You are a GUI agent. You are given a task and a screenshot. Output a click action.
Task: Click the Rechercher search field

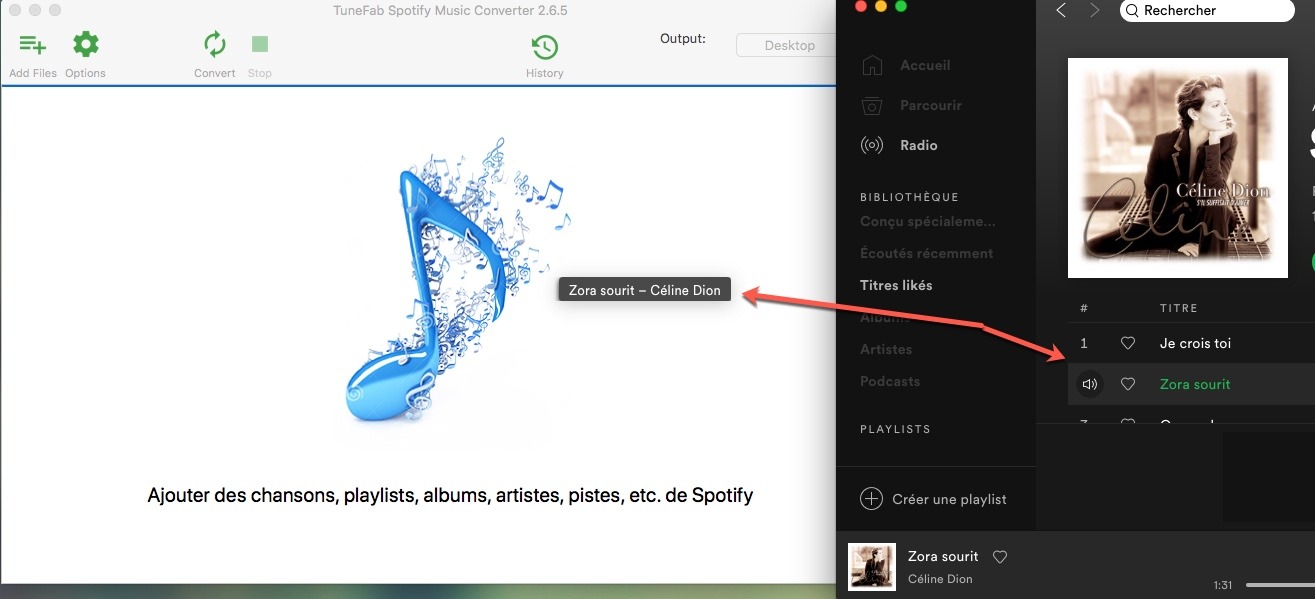pyautogui.click(x=1205, y=10)
